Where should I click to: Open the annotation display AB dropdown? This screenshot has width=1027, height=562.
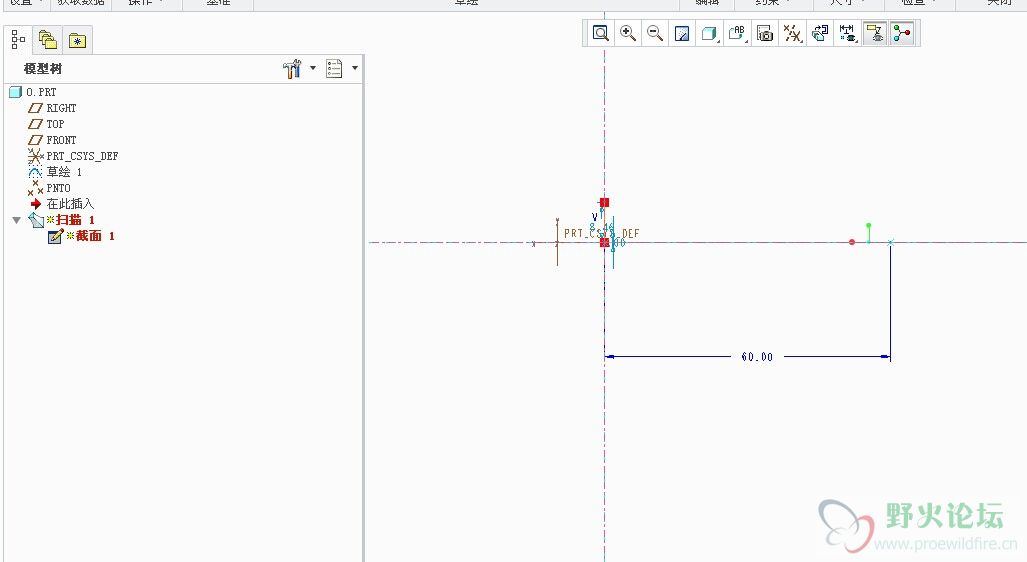coord(738,33)
